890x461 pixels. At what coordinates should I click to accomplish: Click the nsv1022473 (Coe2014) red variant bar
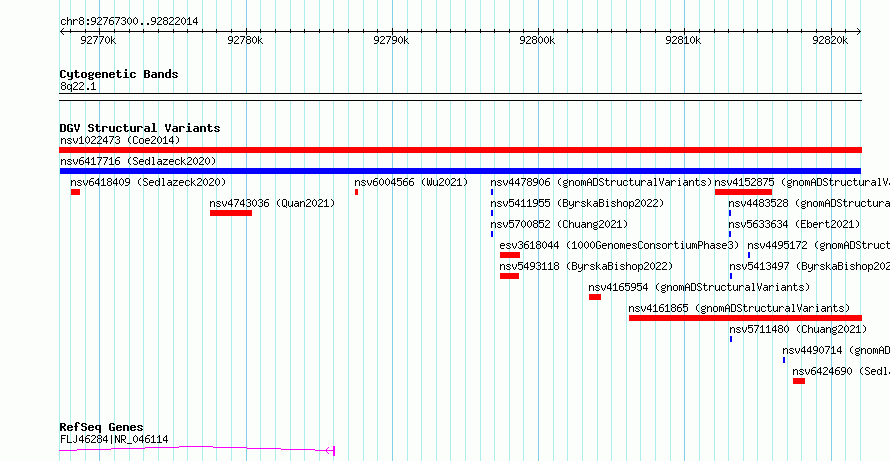[x=460, y=150]
